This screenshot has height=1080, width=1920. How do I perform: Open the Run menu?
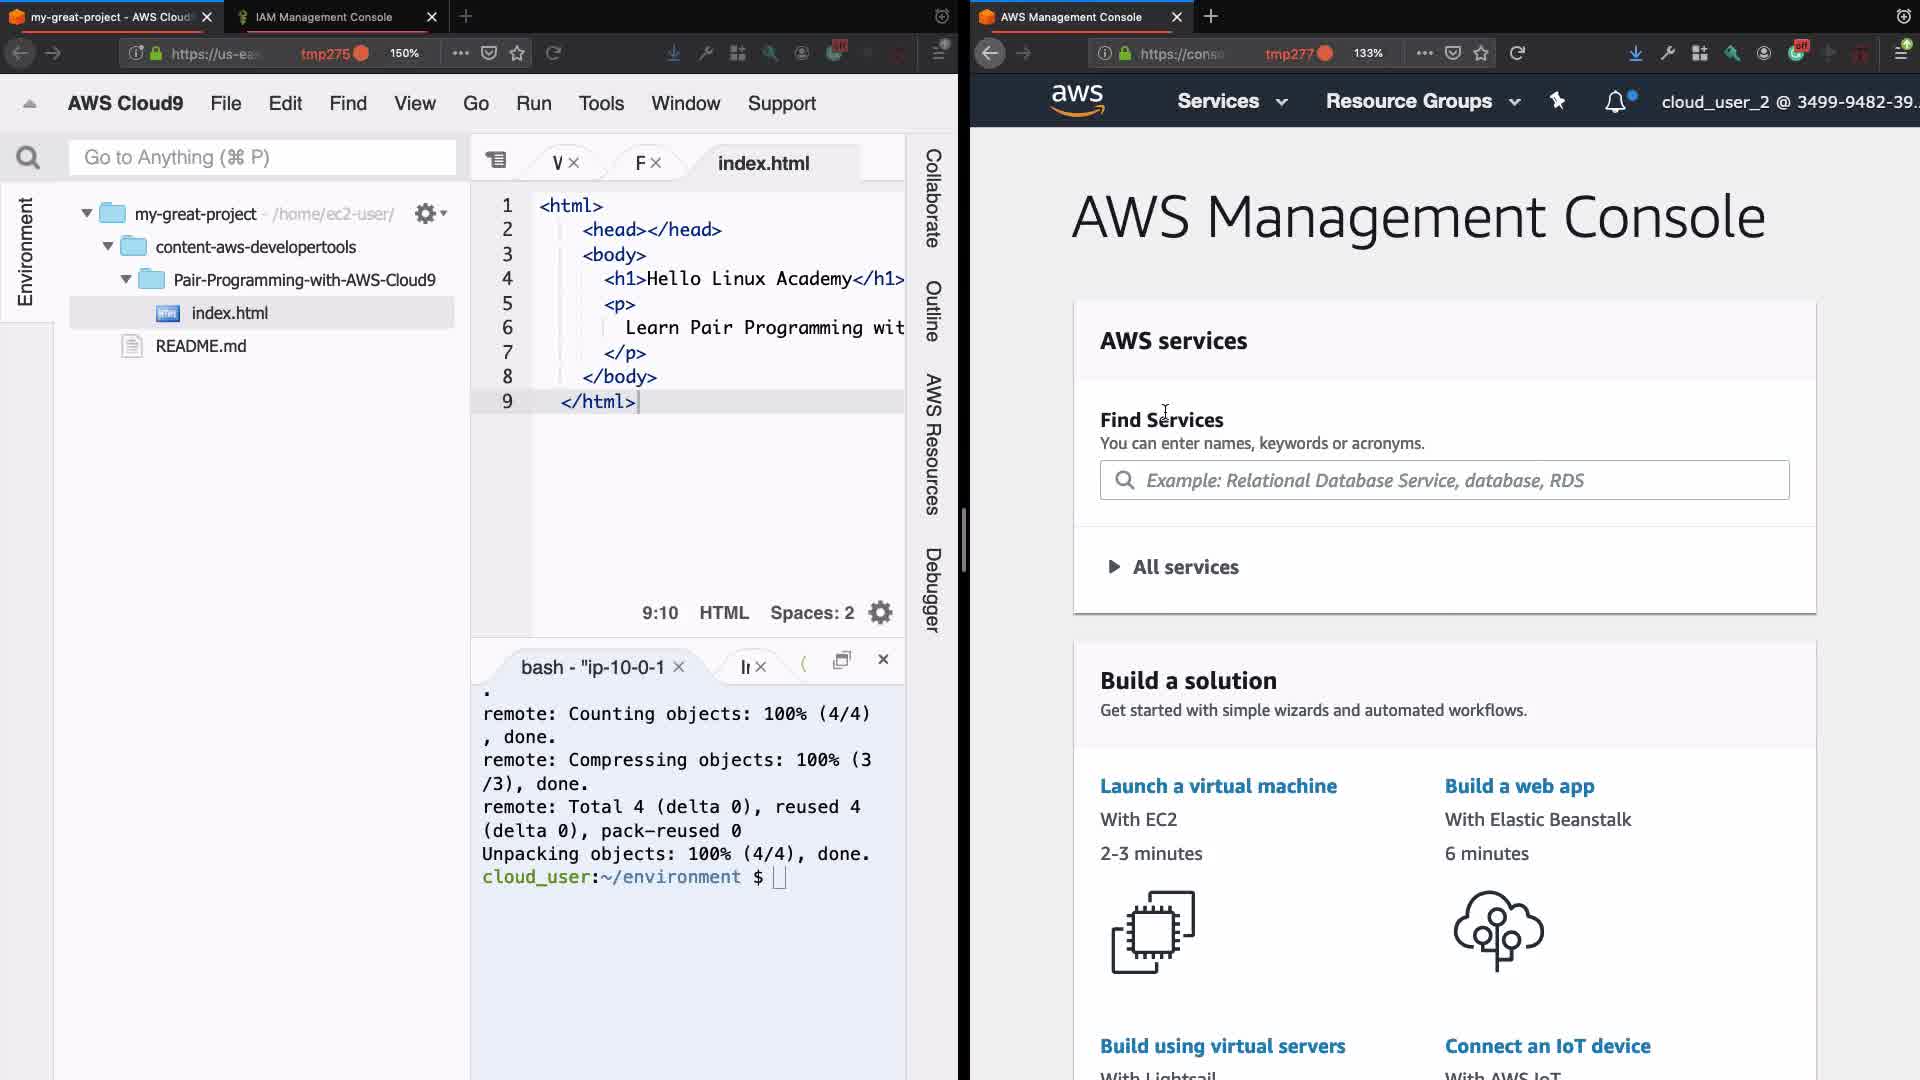[x=533, y=103]
